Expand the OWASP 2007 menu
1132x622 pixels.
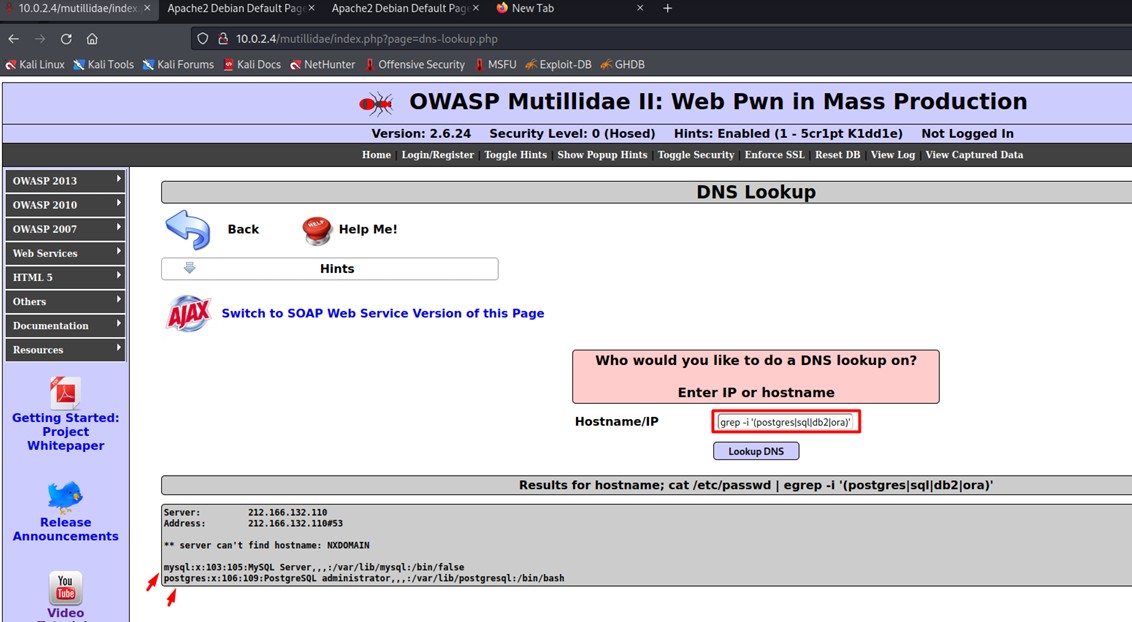click(66, 229)
